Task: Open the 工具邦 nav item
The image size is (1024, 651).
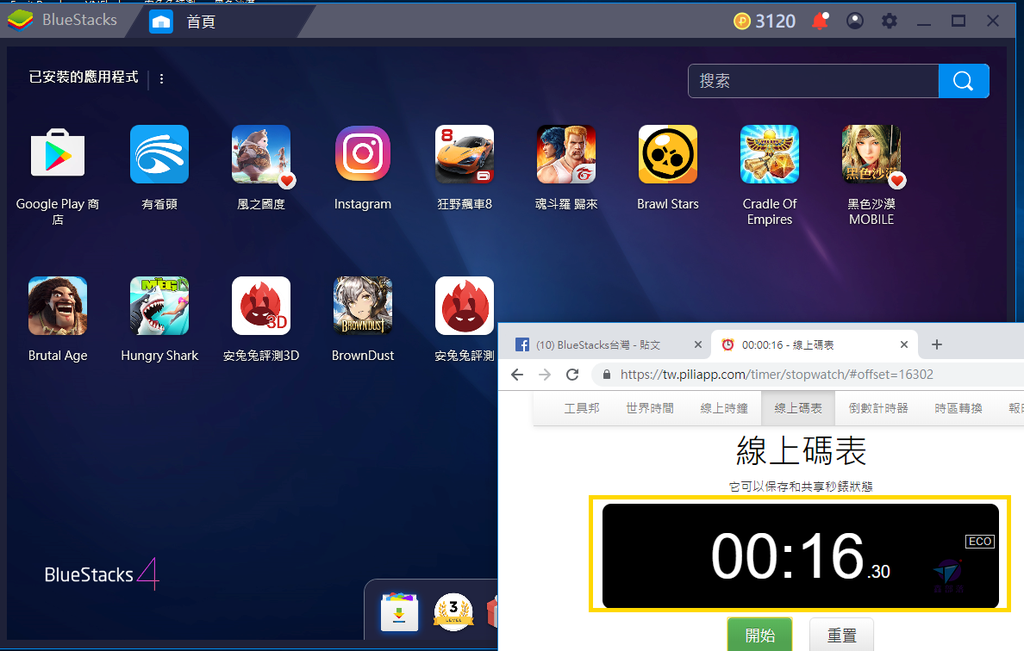Action: [581, 408]
